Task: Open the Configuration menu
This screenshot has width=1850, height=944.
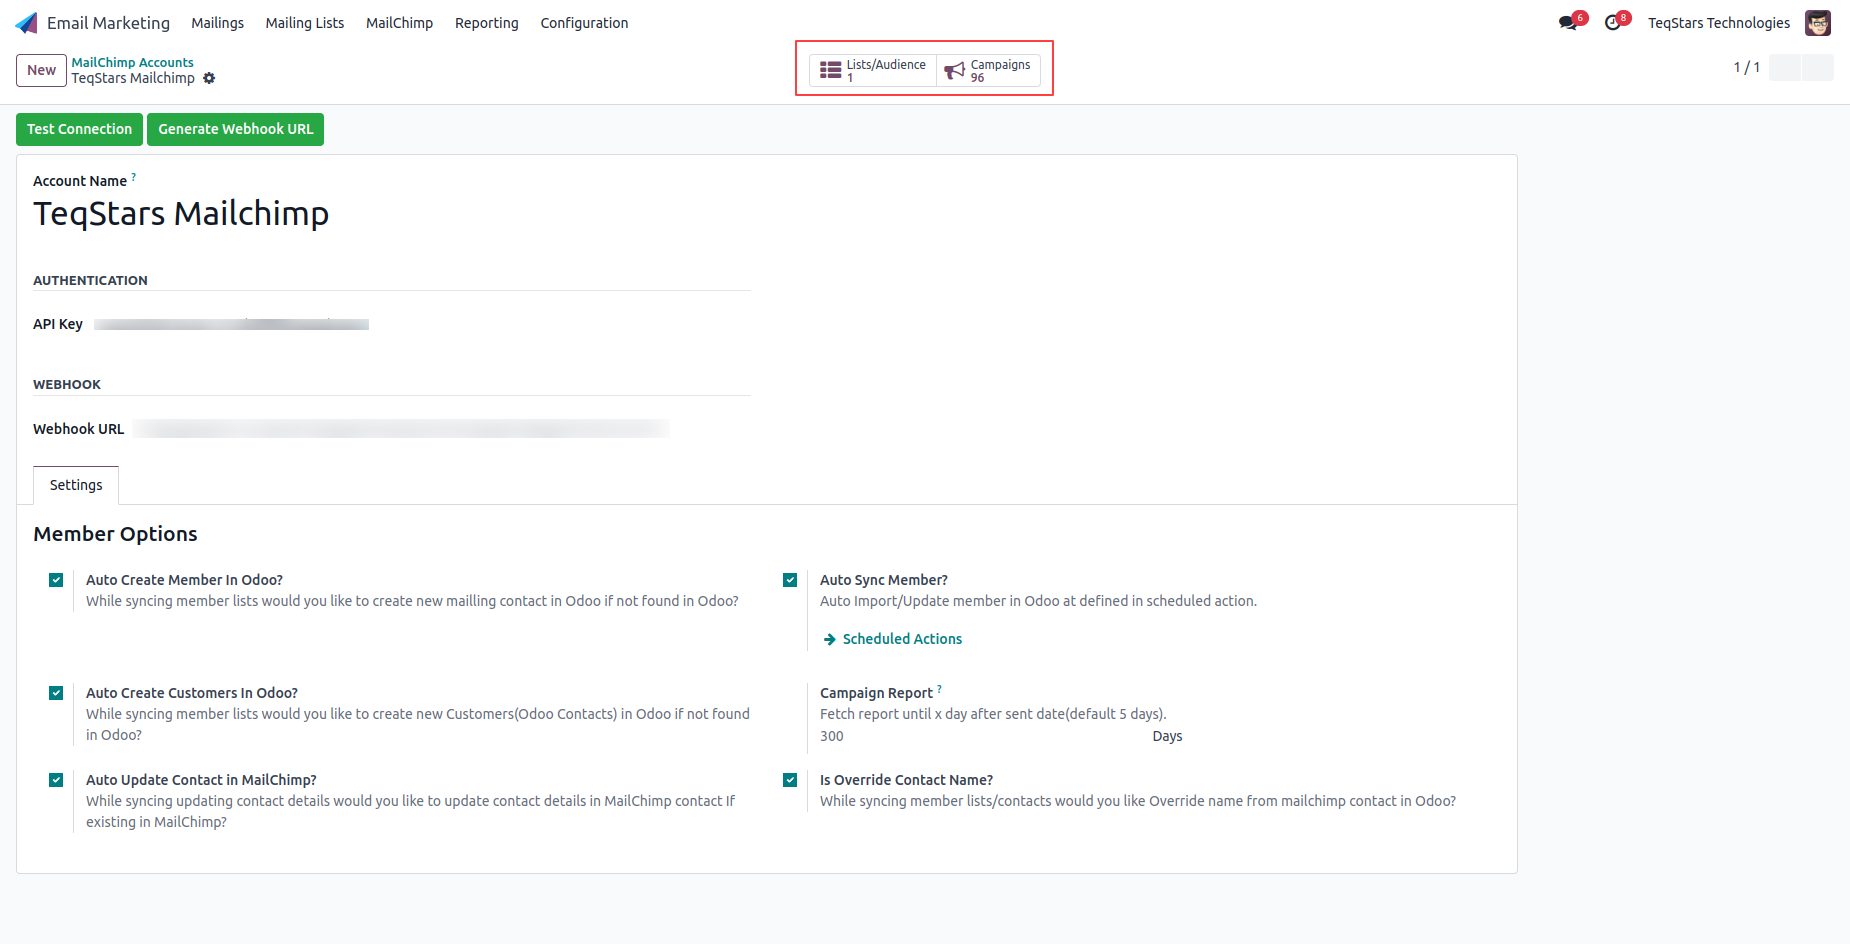Action: [x=584, y=23]
